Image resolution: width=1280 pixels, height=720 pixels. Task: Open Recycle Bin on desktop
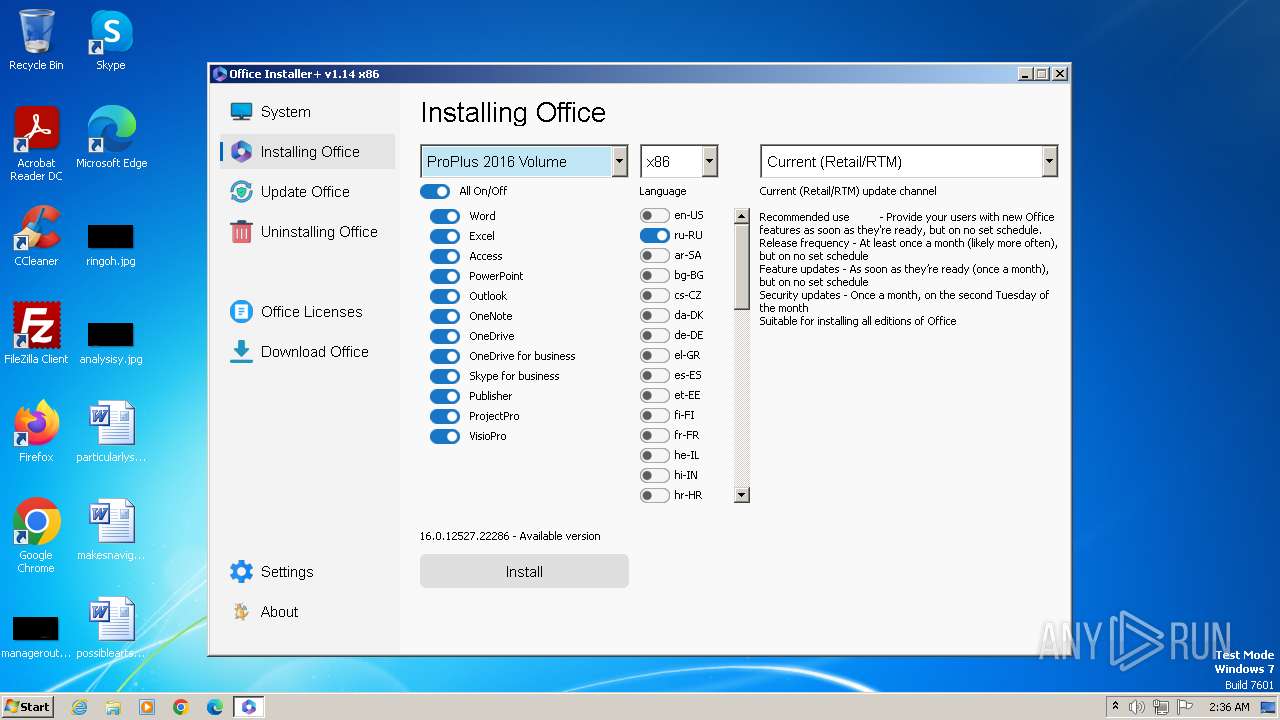36,40
